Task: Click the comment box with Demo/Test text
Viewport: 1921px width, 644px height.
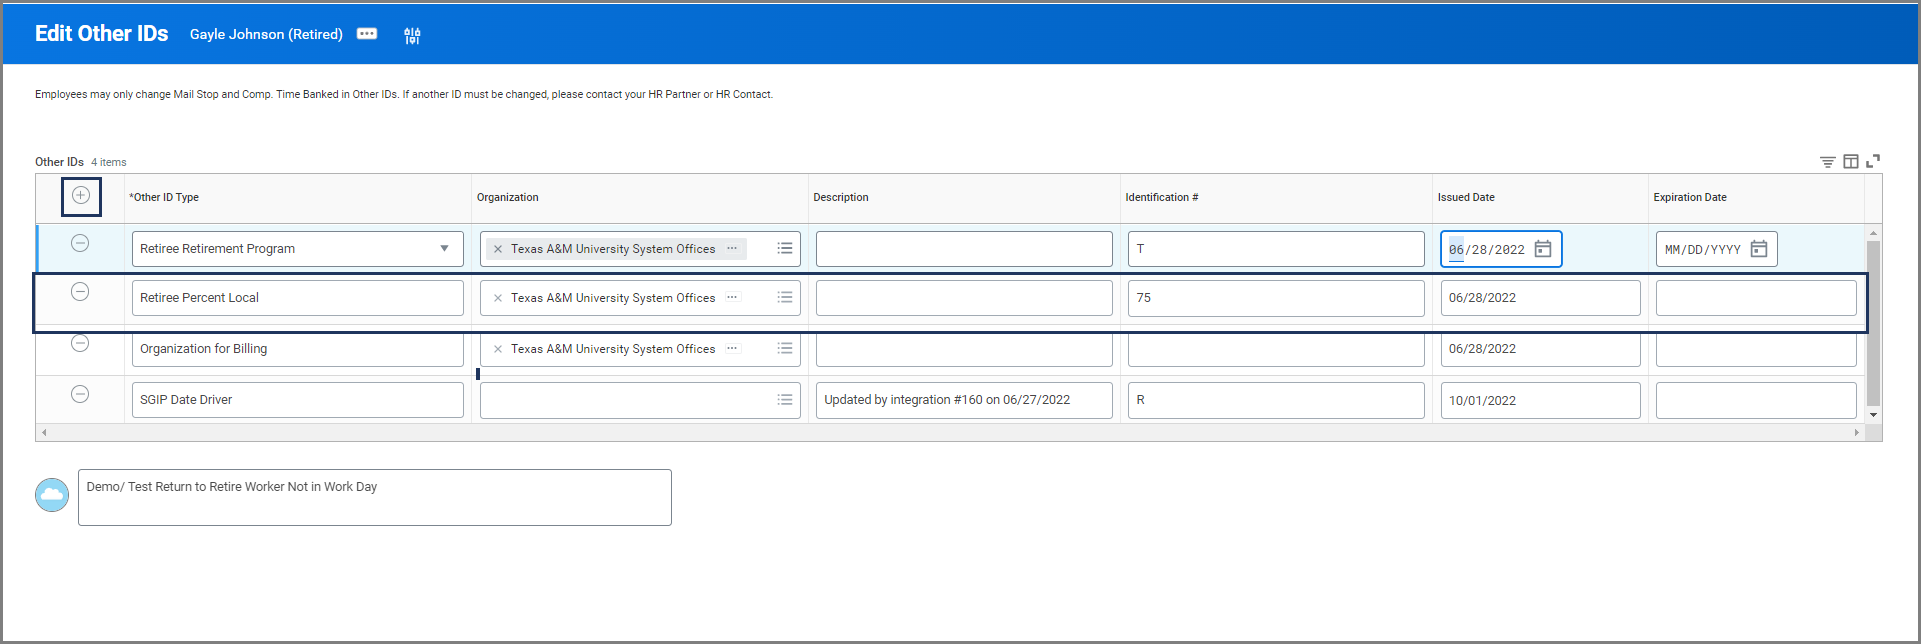Action: pos(375,497)
